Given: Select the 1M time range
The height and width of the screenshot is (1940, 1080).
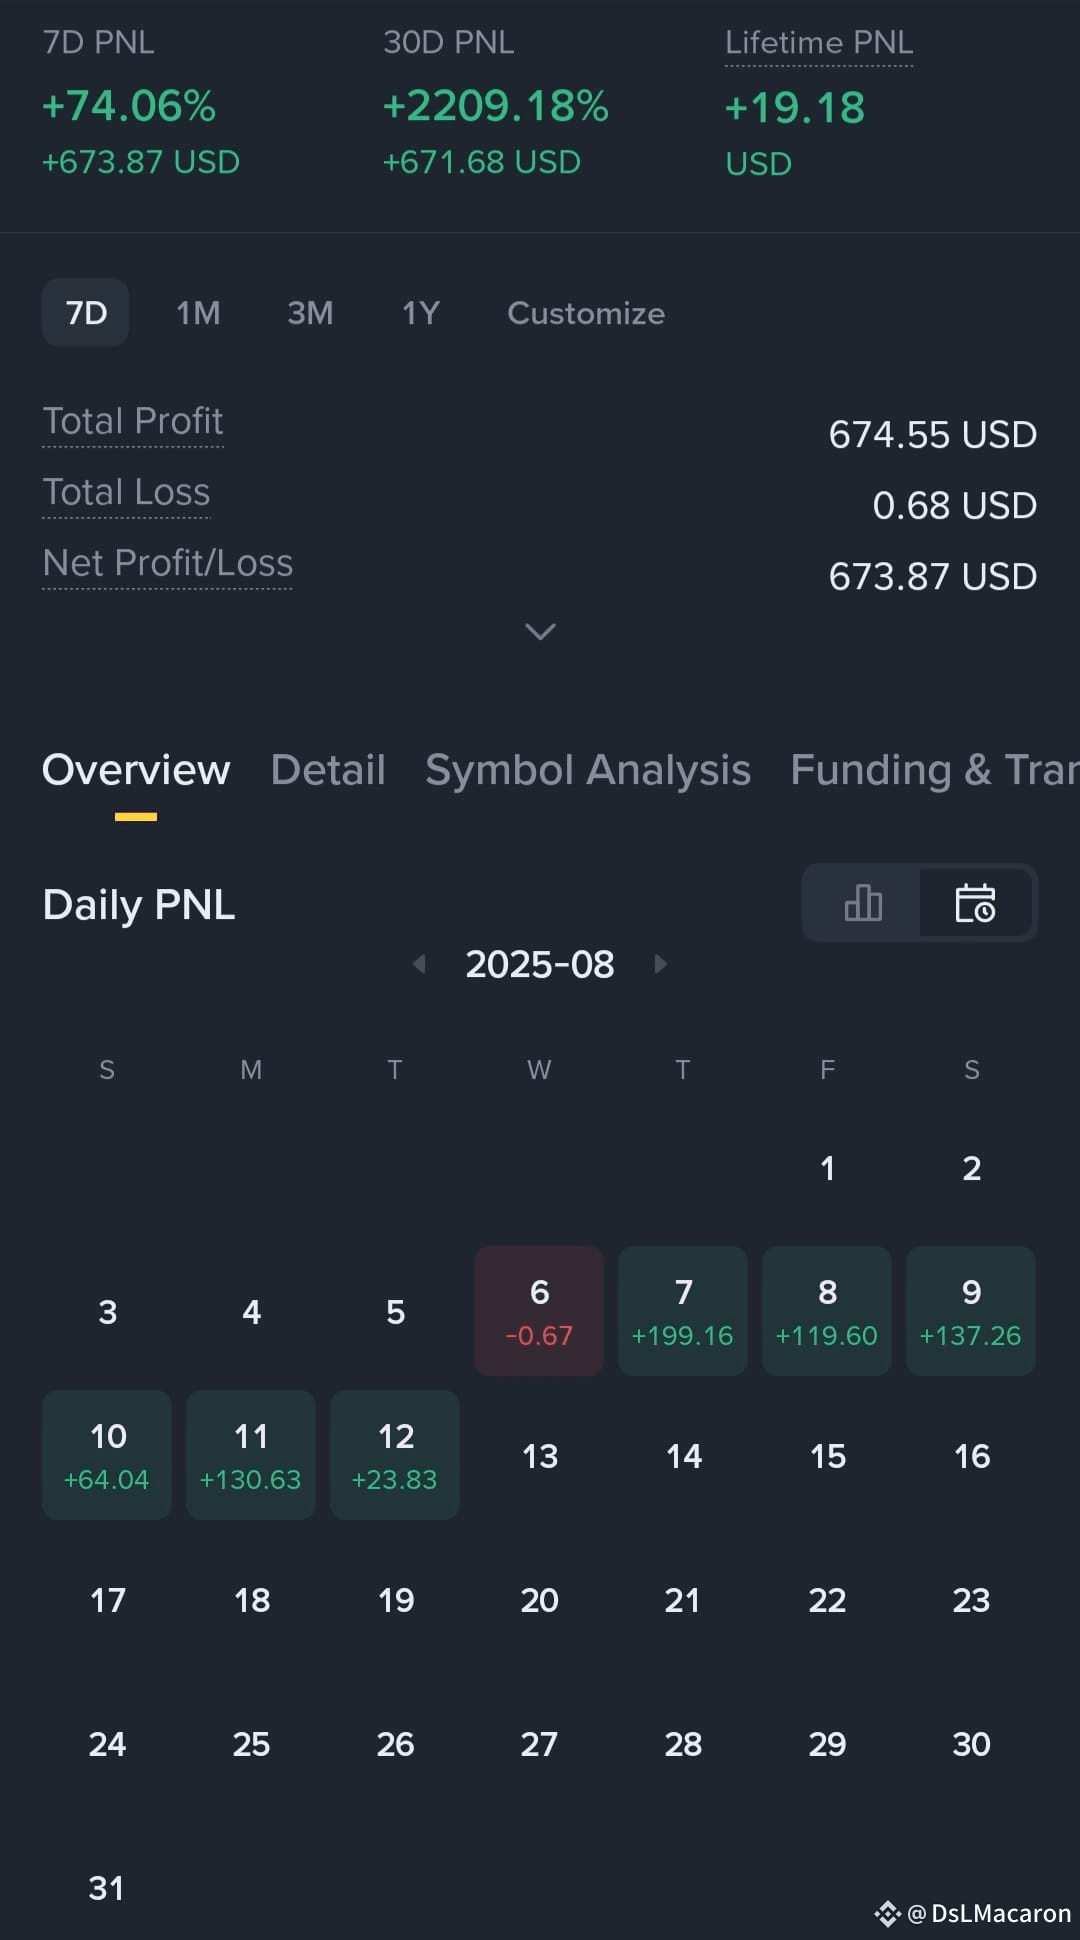Looking at the screenshot, I should 198,313.
